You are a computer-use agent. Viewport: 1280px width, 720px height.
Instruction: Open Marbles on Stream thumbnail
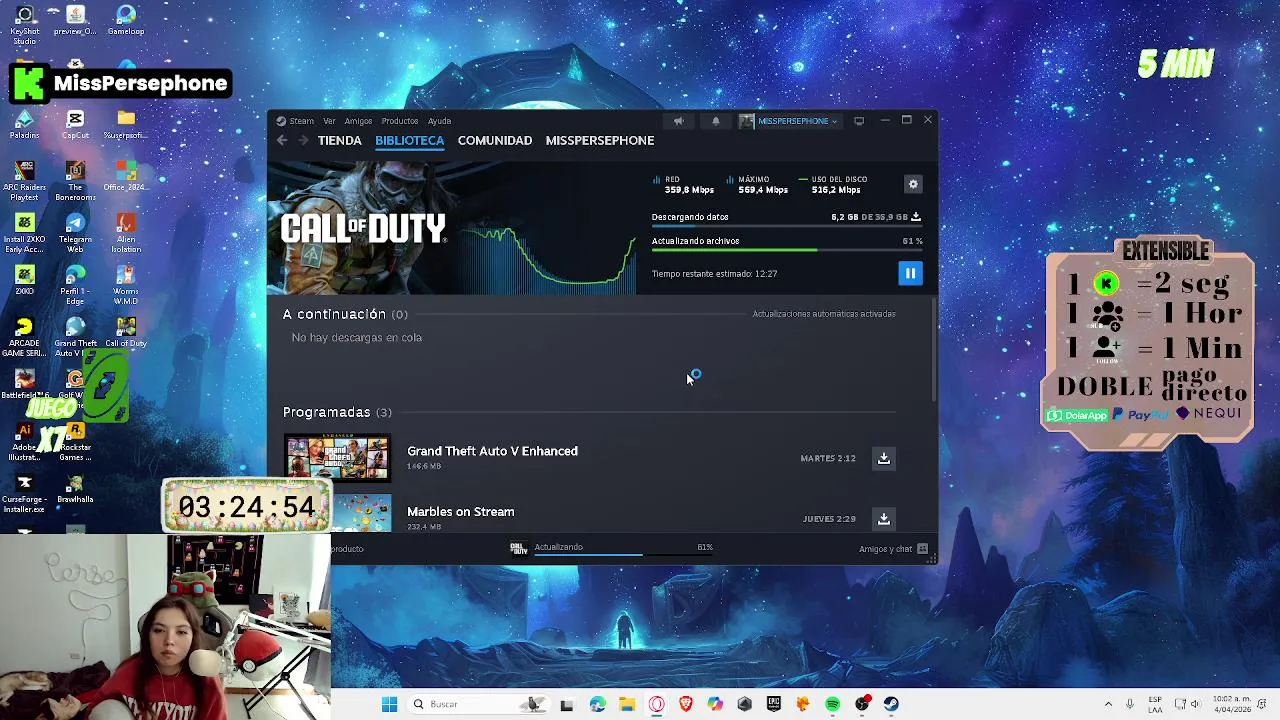(337, 513)
